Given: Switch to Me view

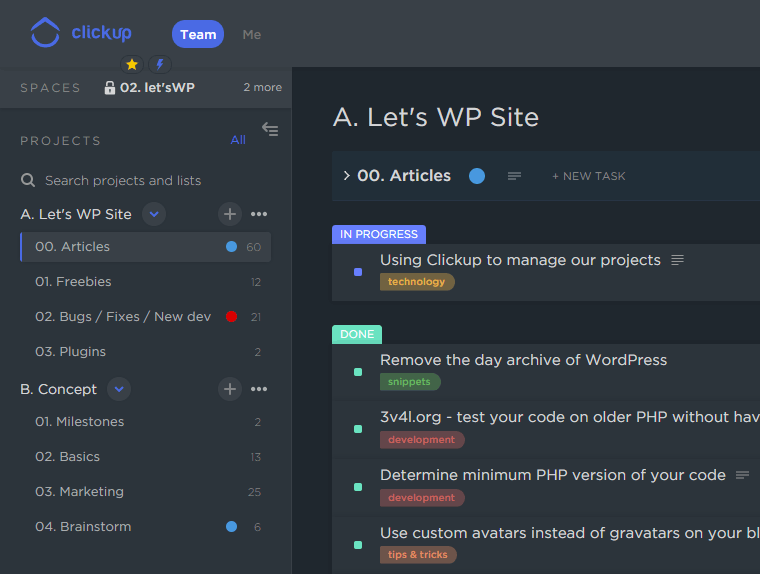Looking at the screenshot, I should click(252, 34).
